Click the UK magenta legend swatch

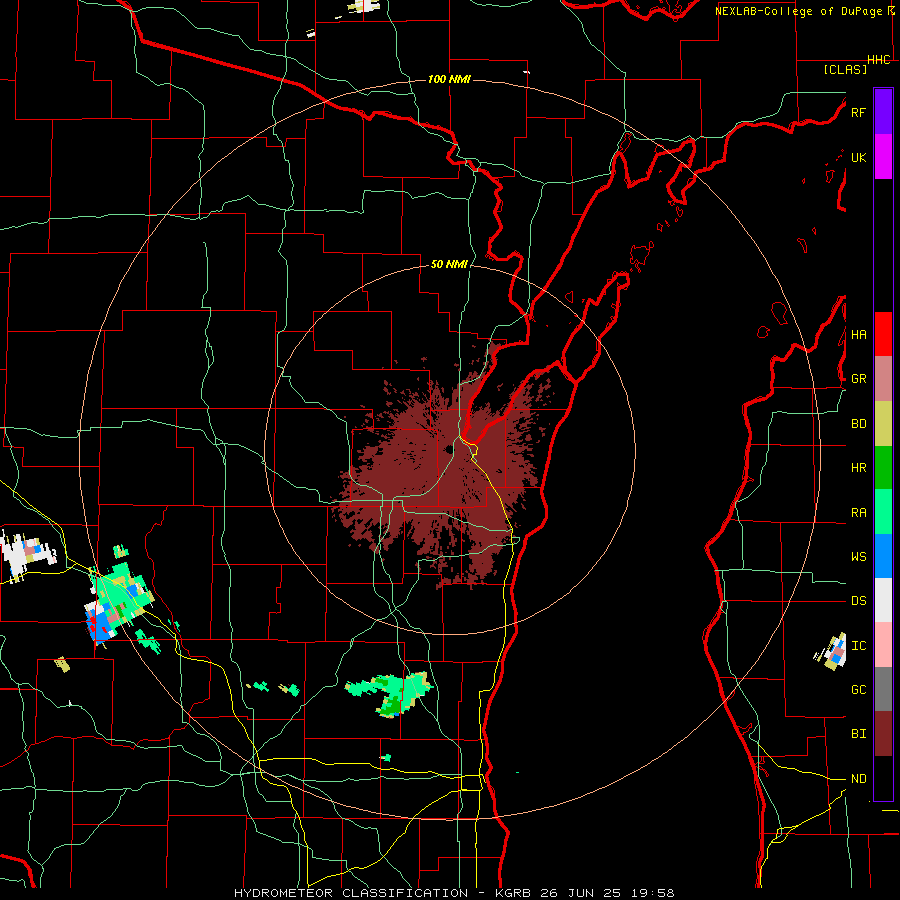coord(883,157)
